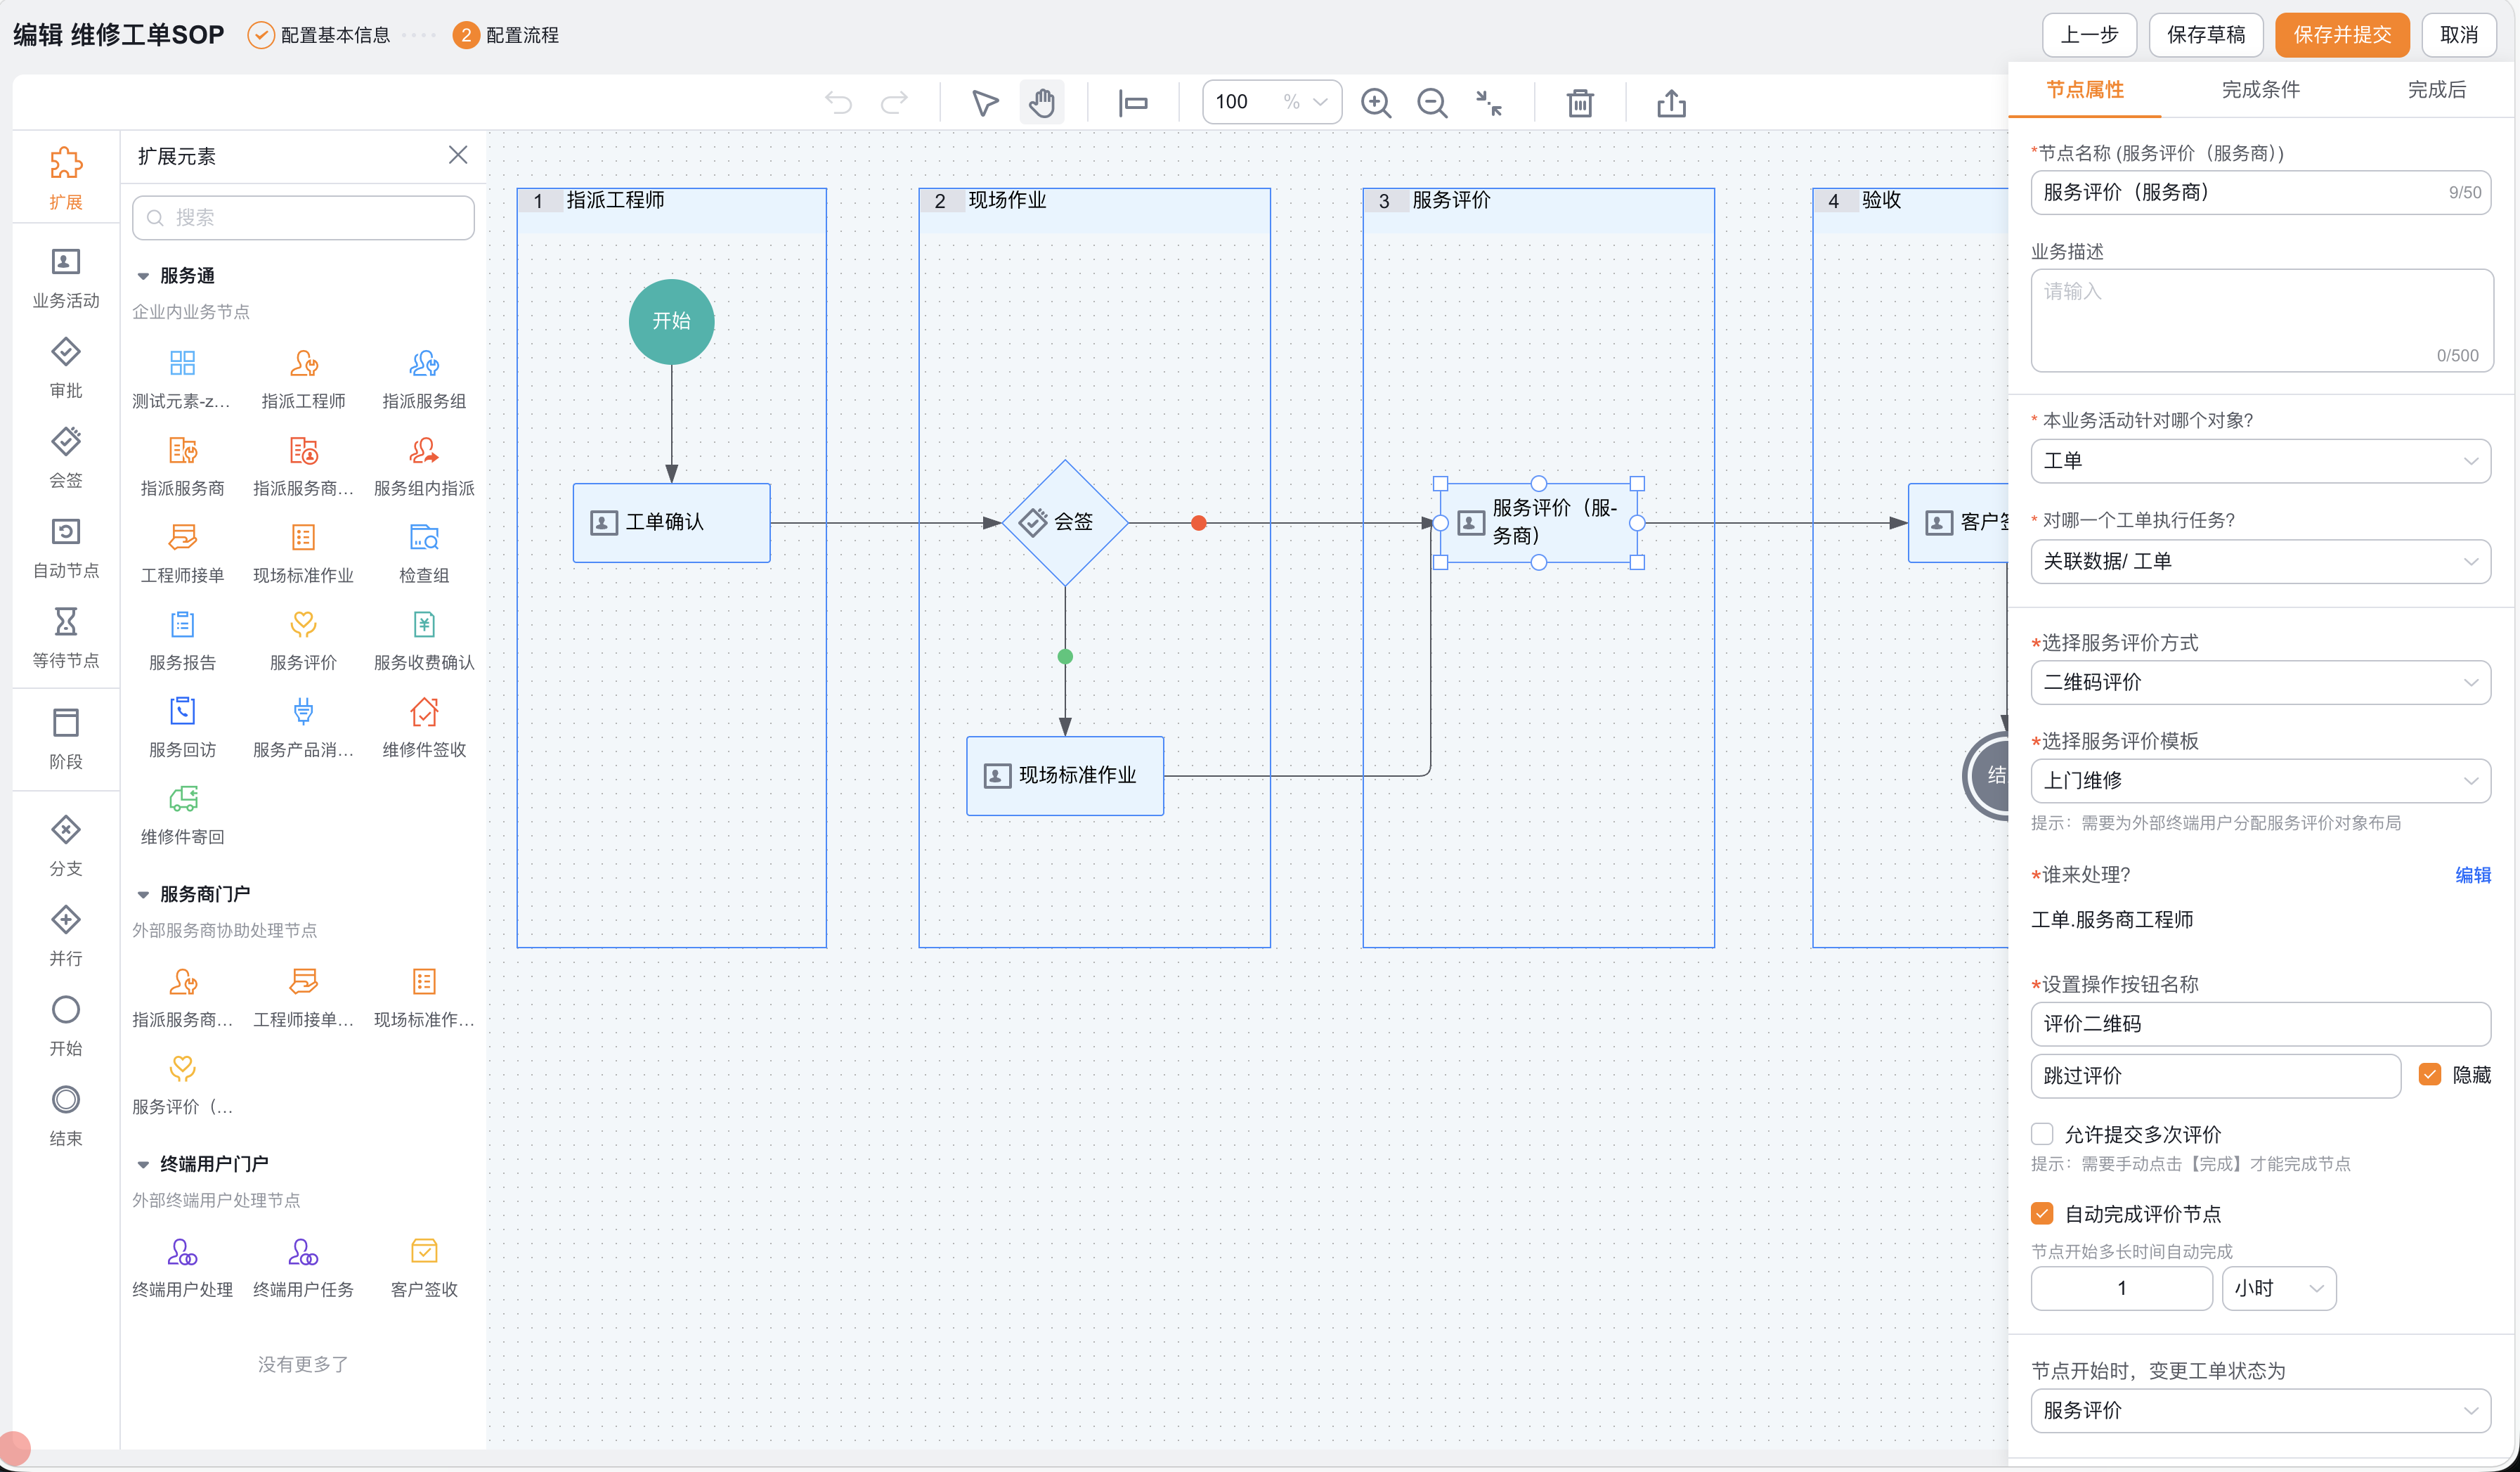Click the trash delete icon in toolbar
Viewport: 2520px width, 1472px height.
pyautogui.click(x=1580, y=103)
